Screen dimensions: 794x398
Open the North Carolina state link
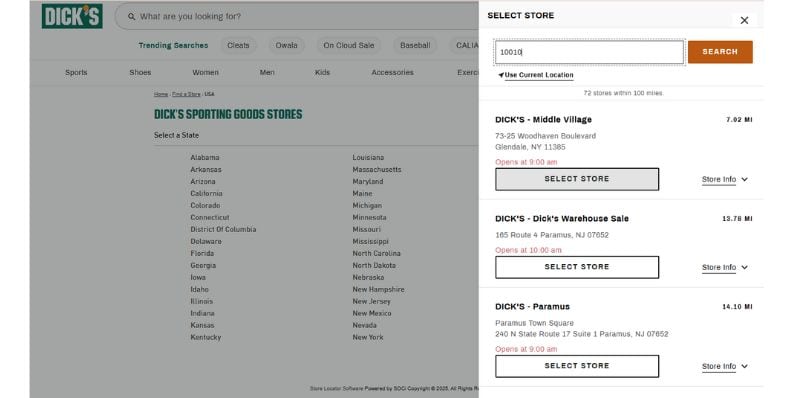377,253
